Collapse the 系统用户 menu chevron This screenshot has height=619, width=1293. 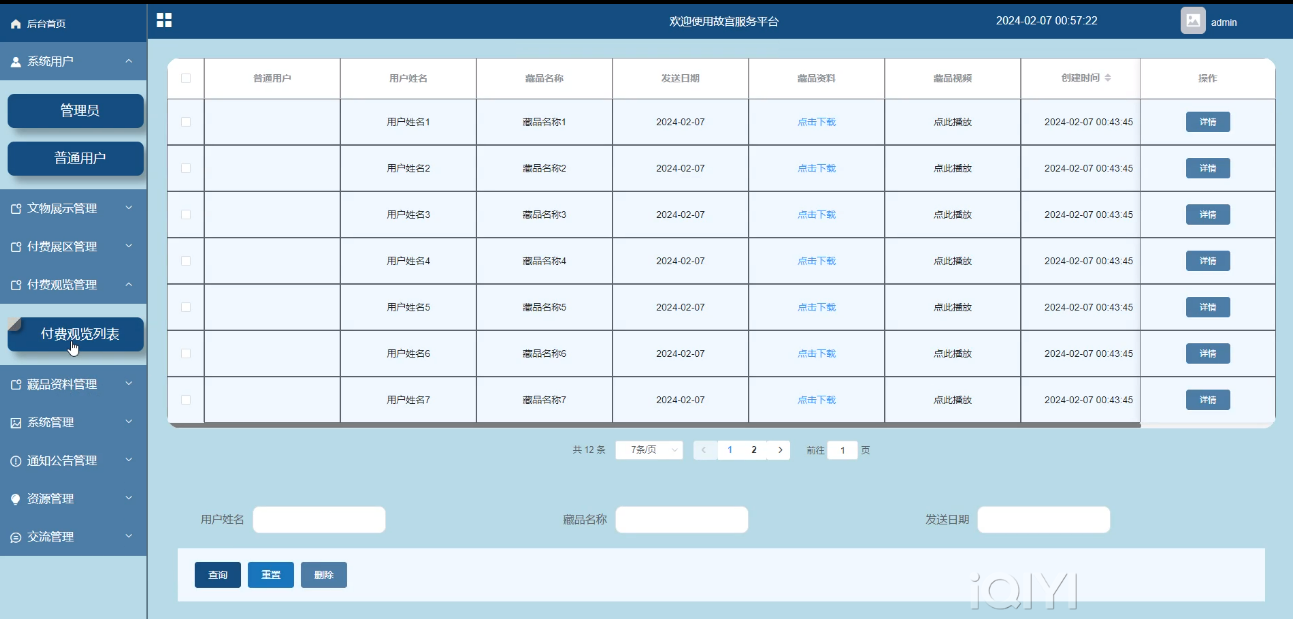tap(129, 62)
